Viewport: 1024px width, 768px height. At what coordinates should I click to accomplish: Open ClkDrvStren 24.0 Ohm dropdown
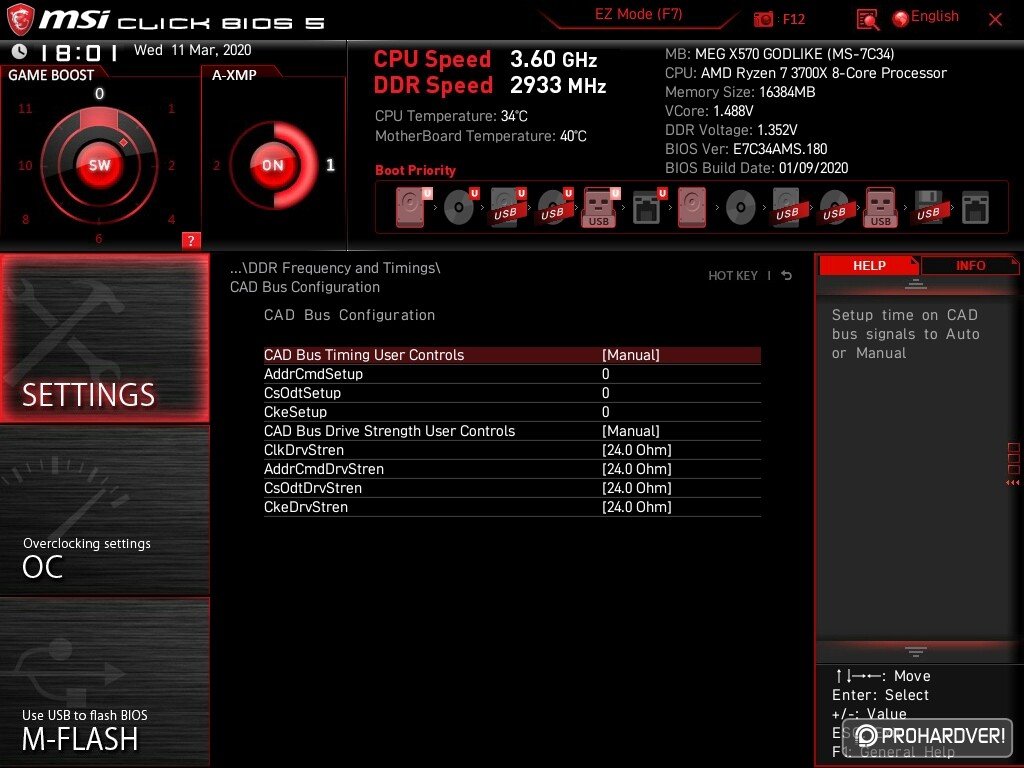pyautogui.click(x=637, y=451)
